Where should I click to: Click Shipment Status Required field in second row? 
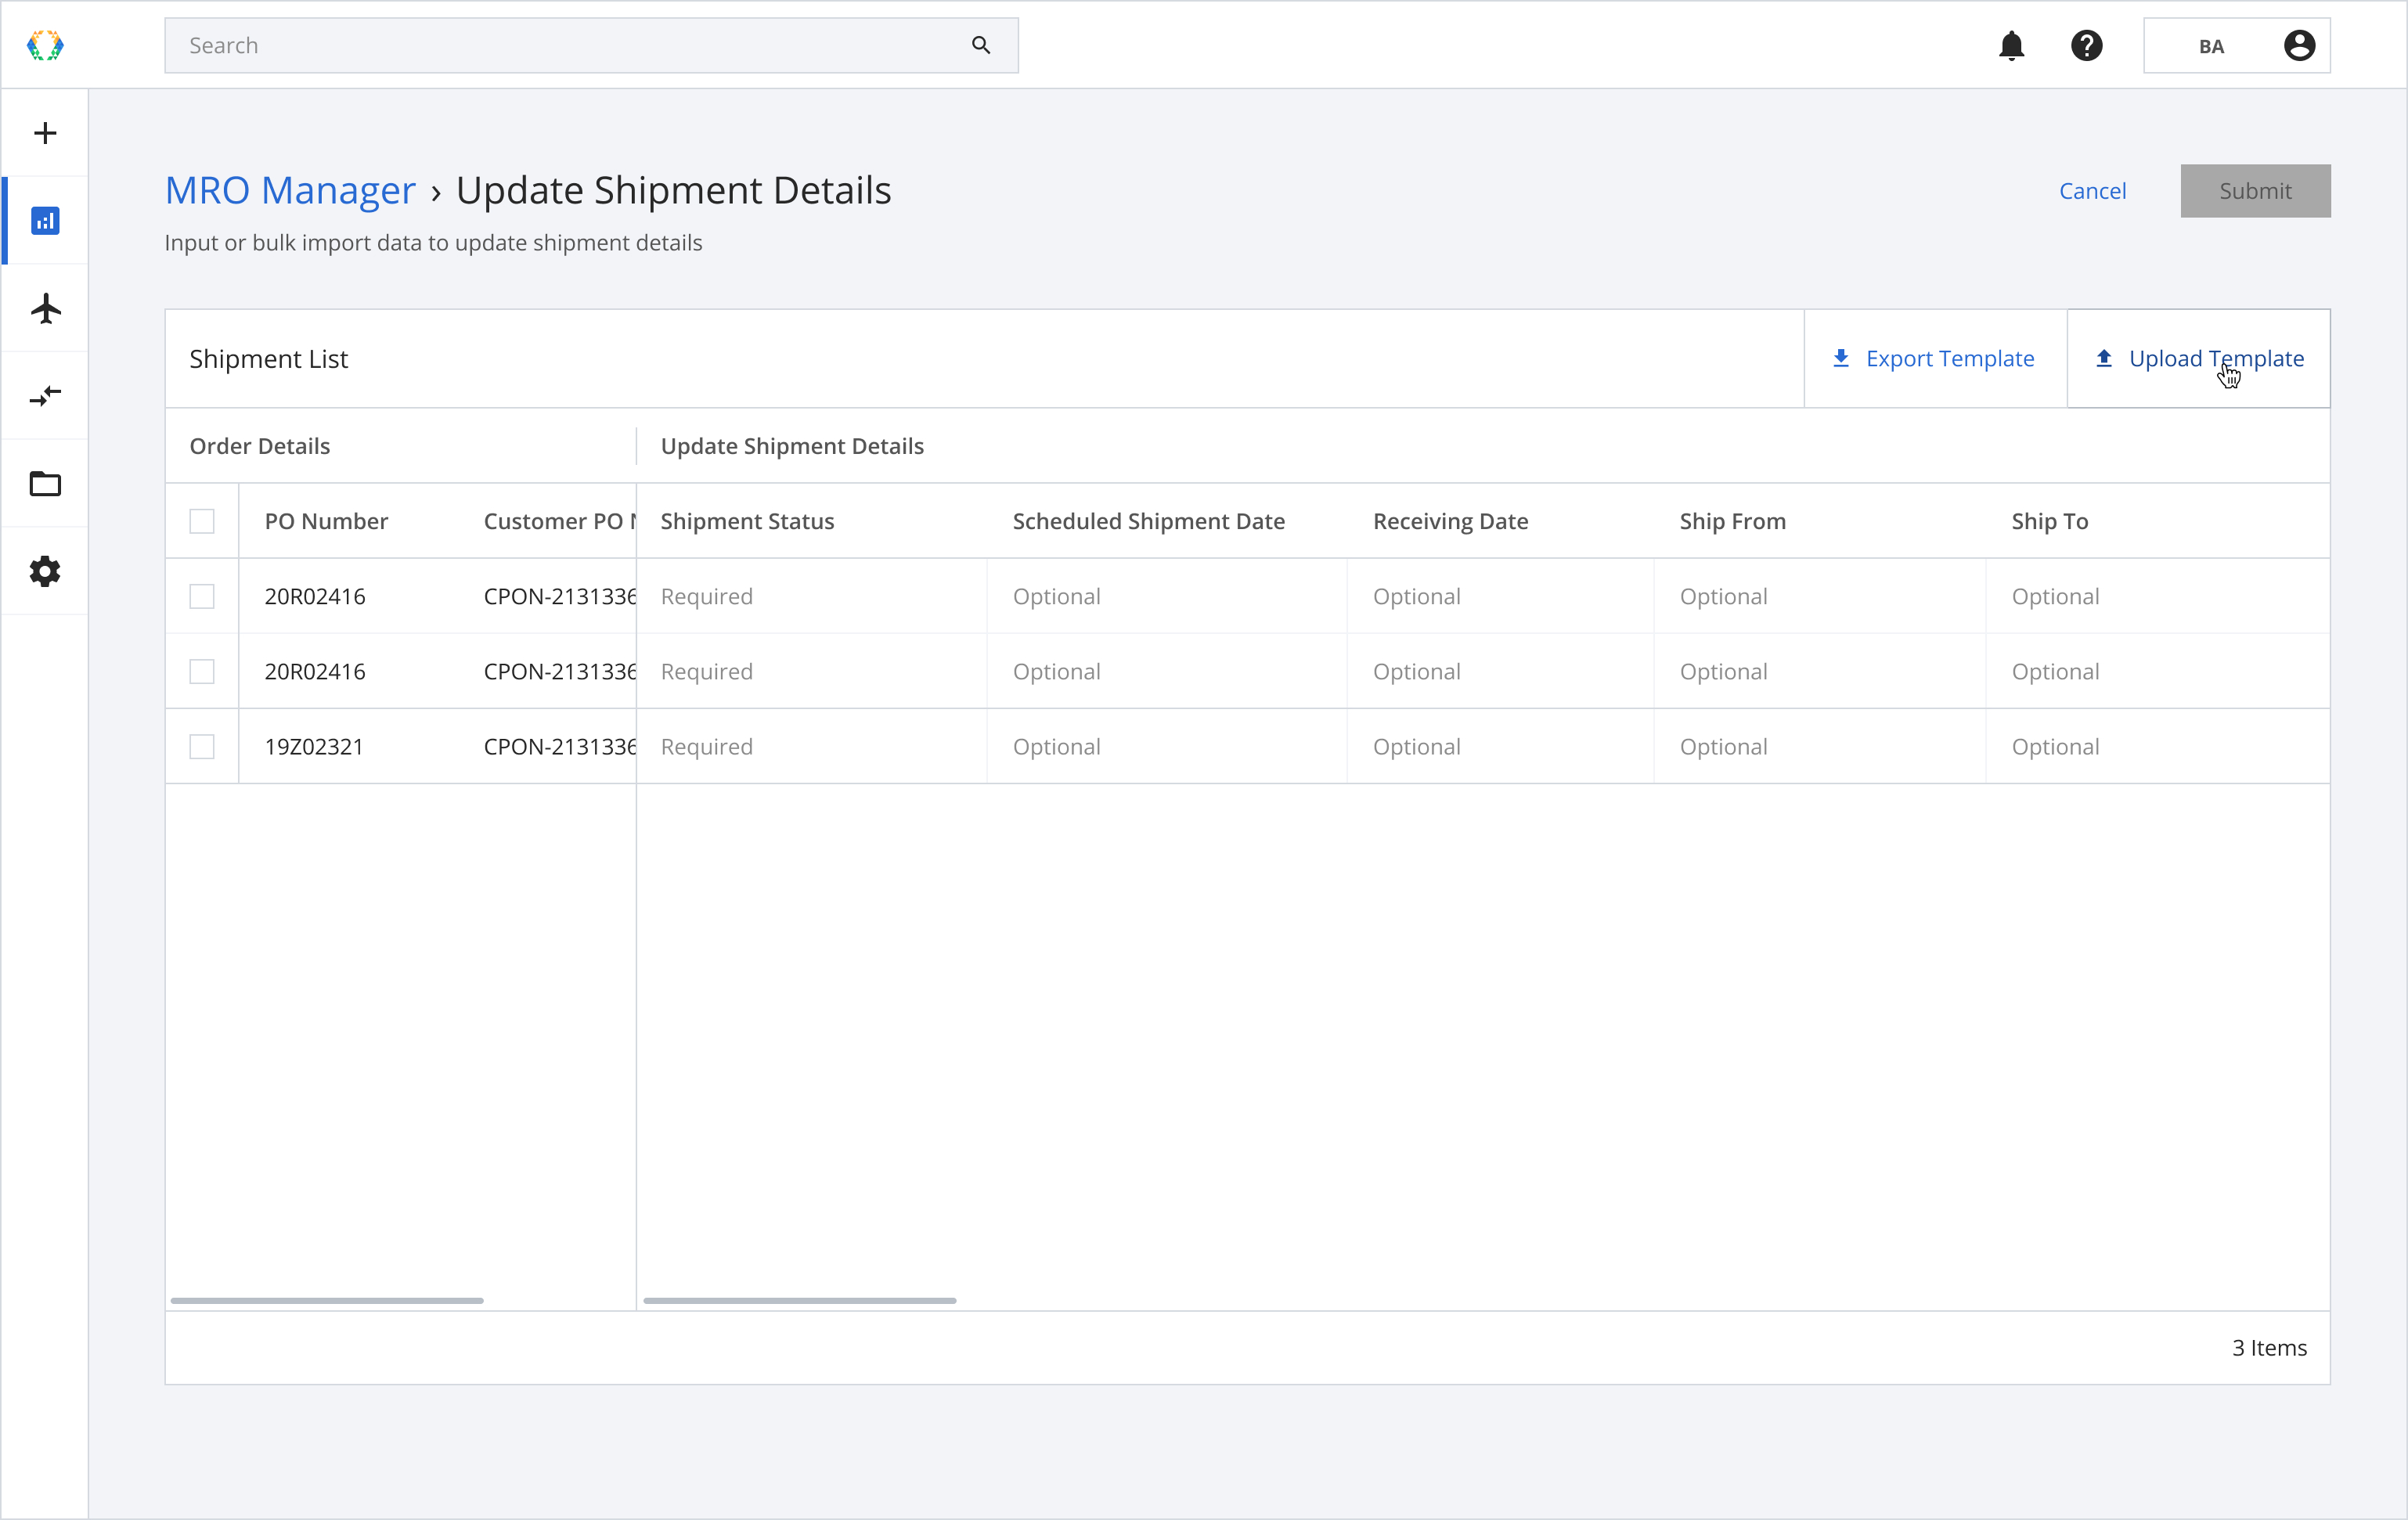coord(811,671)
